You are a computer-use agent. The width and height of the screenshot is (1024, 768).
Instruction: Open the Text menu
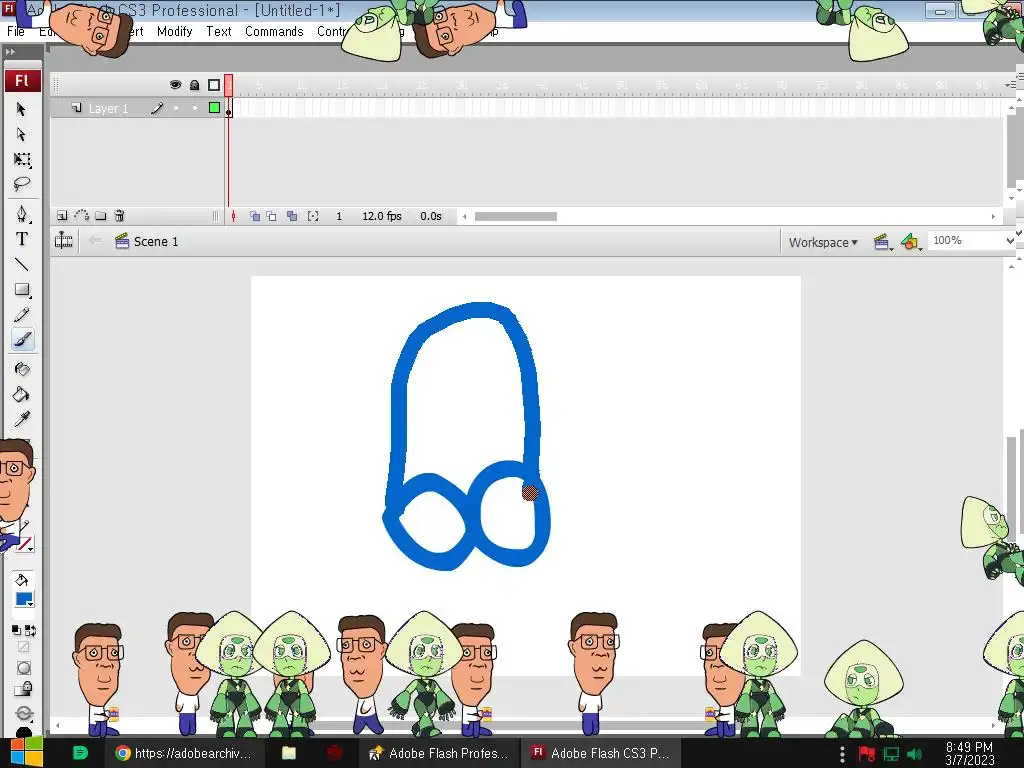coord(219,31)
